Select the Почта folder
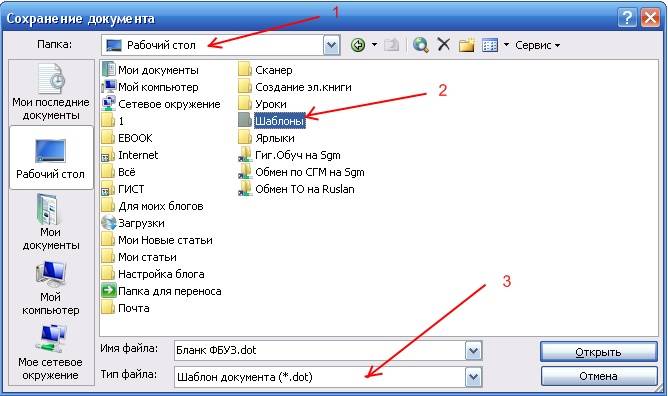Image resolution: width=668 pixels, height=396 pixels. 126,308
